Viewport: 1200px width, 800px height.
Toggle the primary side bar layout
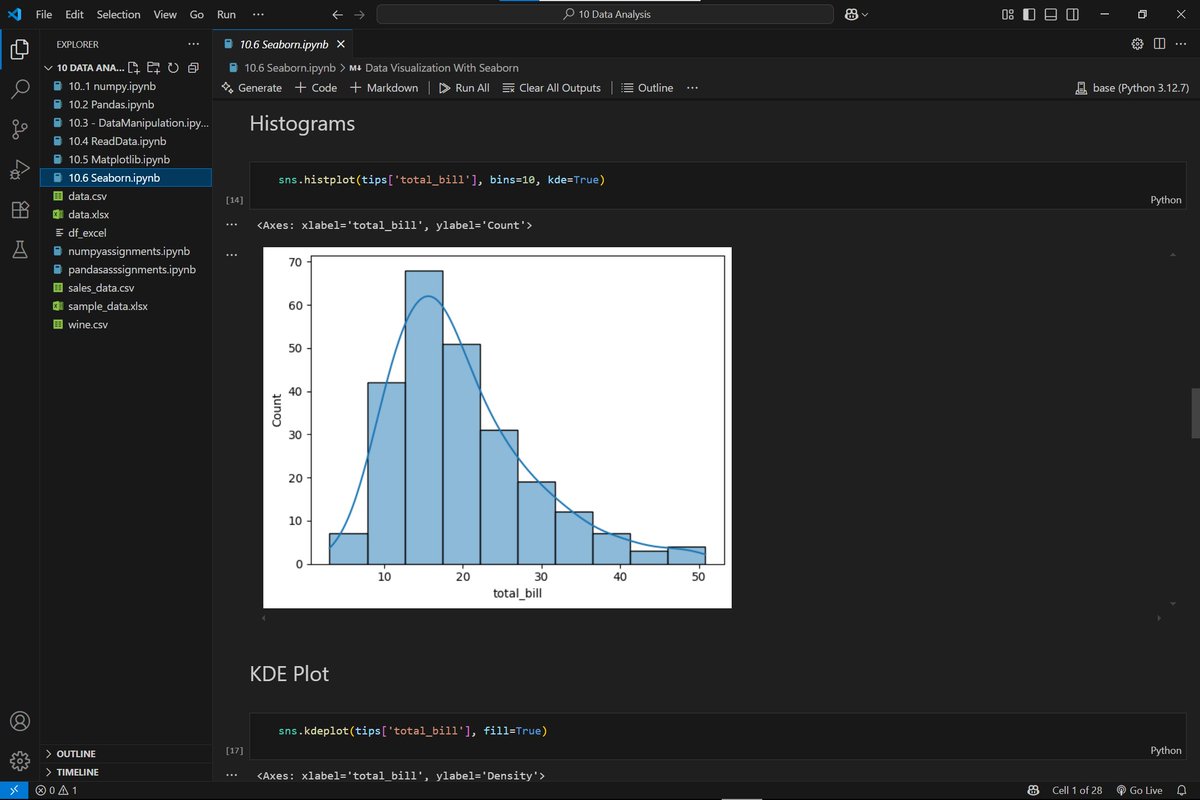pyautogui.click(x=1029, y=15)
